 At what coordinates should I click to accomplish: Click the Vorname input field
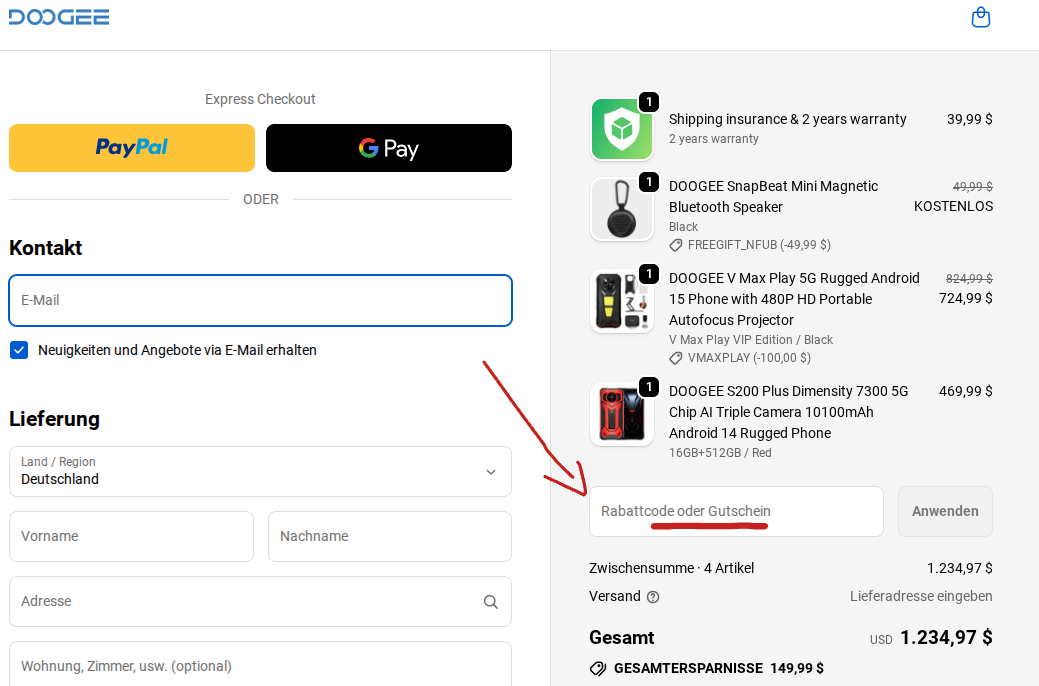point(131,536)
